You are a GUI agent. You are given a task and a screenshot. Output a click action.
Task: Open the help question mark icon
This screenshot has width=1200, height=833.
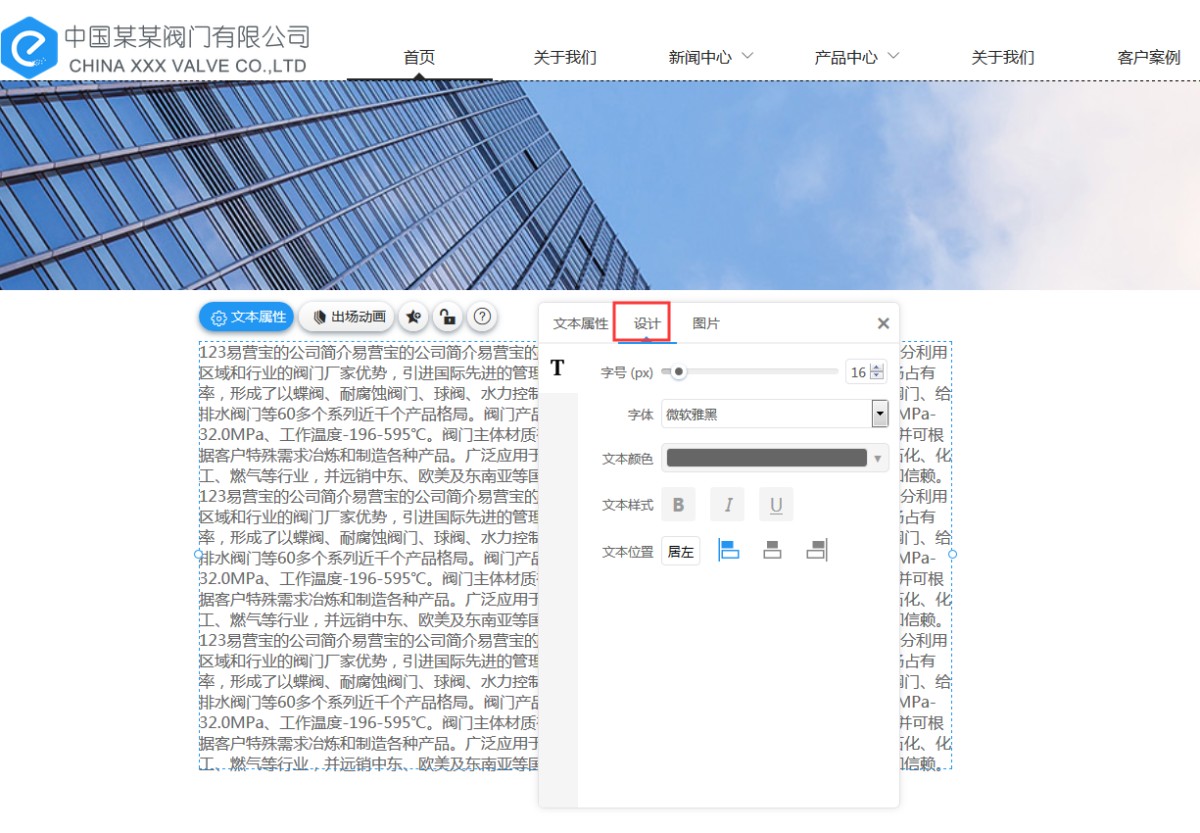coord(482,317)
